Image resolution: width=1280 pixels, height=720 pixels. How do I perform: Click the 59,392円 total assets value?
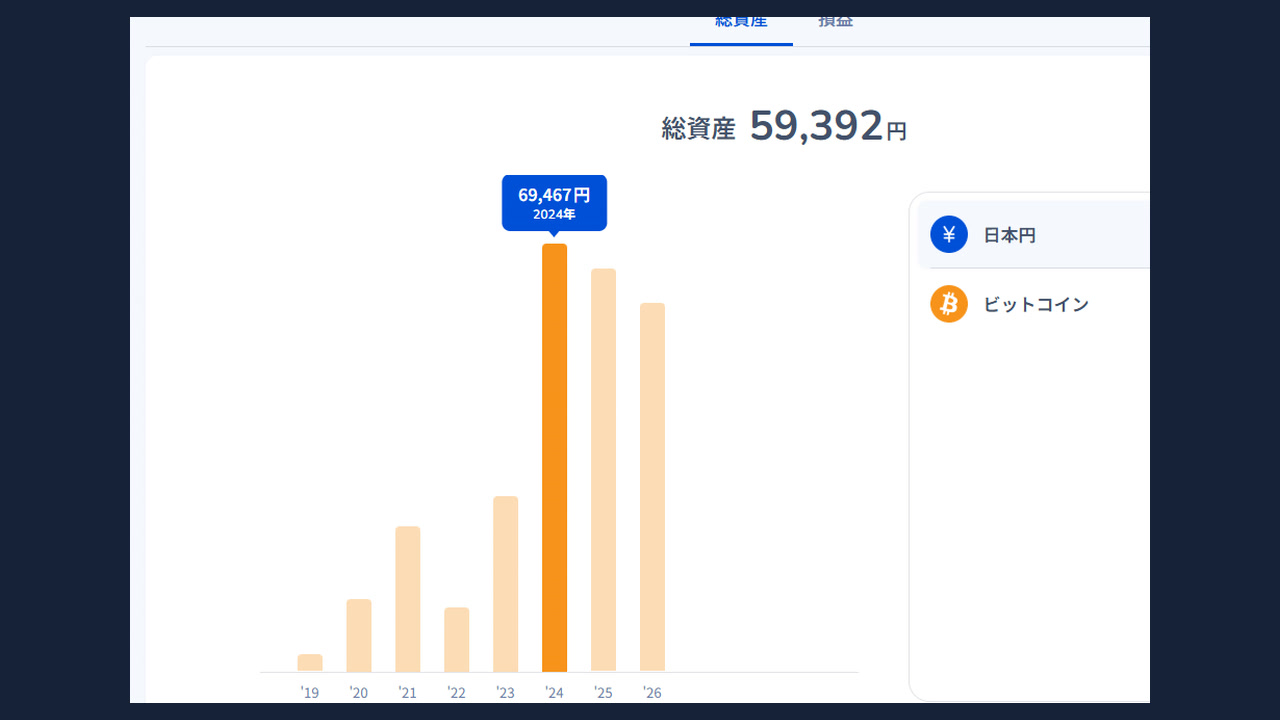(828, 126)
